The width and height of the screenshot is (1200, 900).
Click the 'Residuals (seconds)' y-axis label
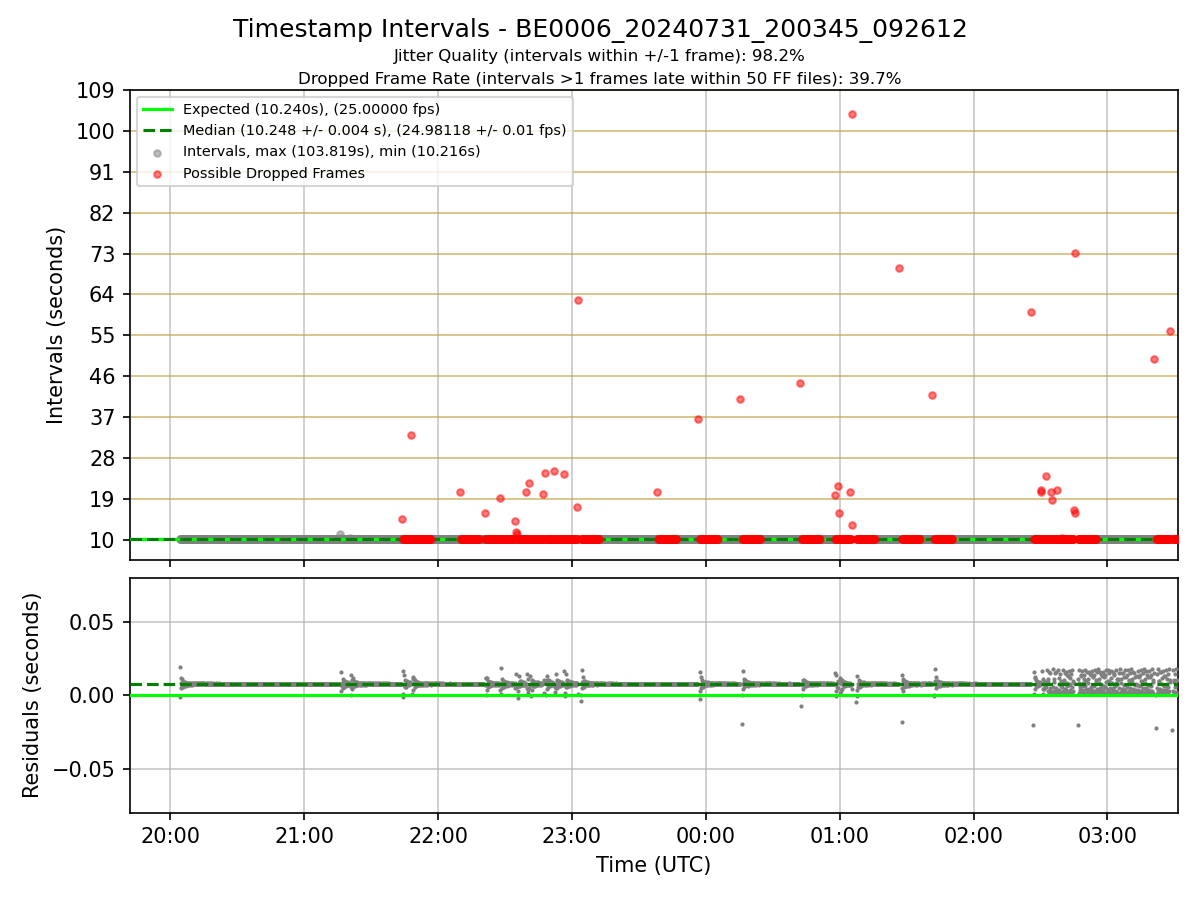[x=32, y=695]
